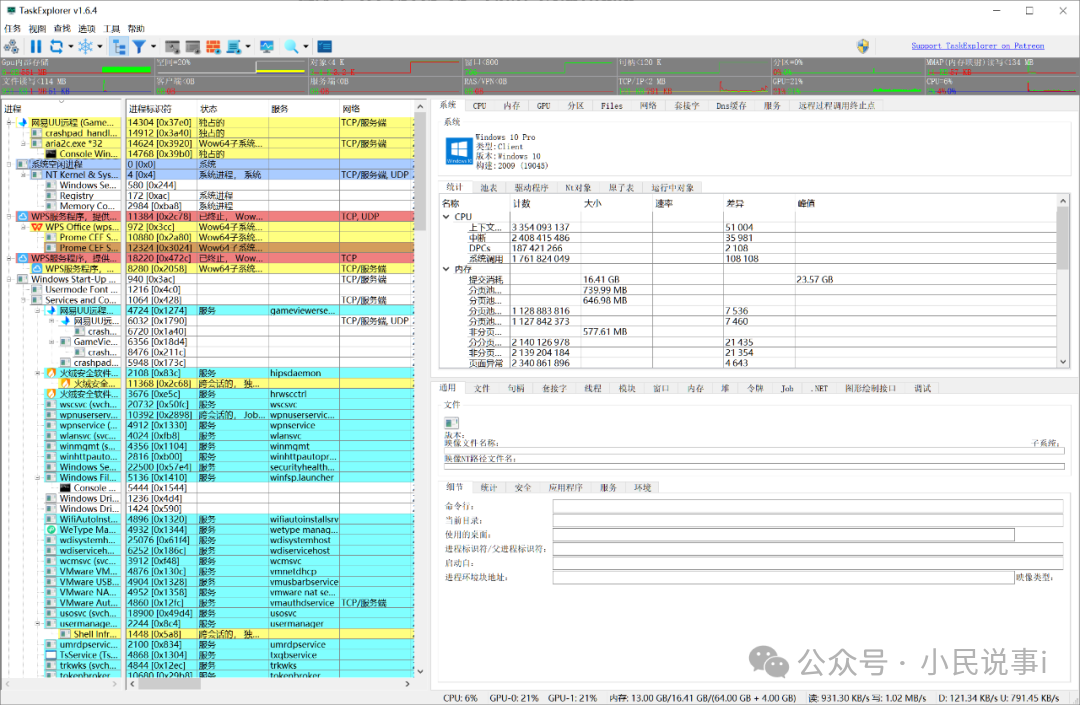Toggle the process filter funnel button
The height and width of the screenshot is (705, 1080).
(x=140, y=46)
